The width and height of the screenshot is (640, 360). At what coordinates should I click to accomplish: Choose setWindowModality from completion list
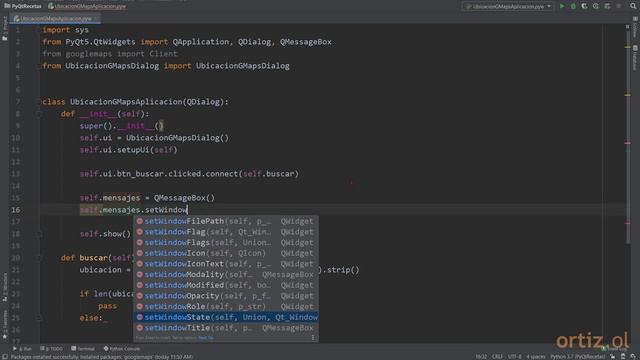pyautogui.click(x=226, y=274)
